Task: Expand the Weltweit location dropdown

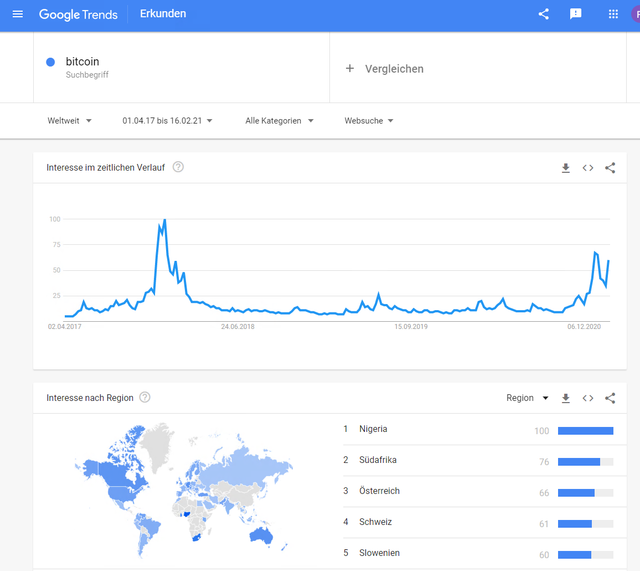Action: [69, 121]
